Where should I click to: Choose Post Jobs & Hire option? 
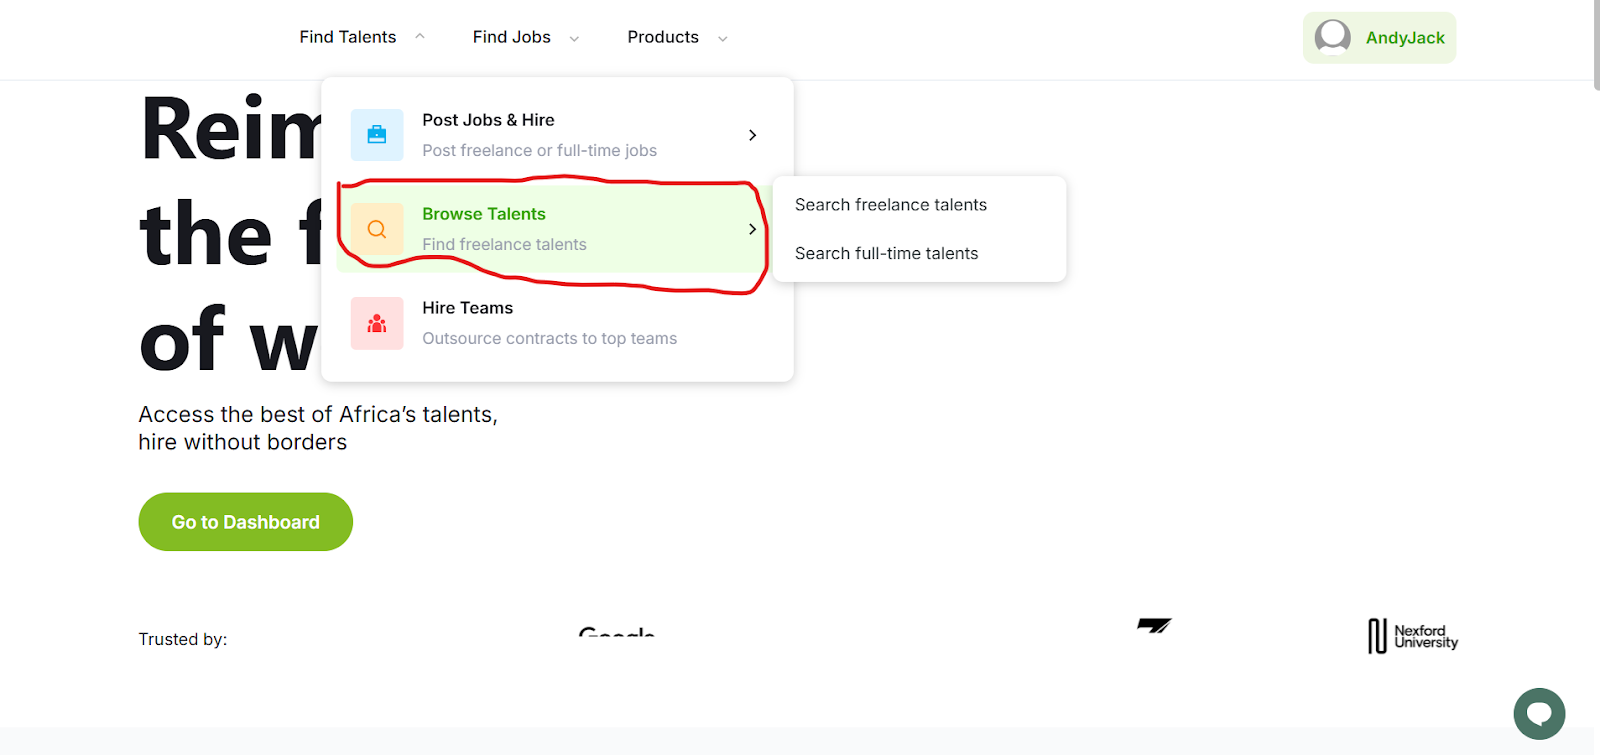[x=488, y=120]
